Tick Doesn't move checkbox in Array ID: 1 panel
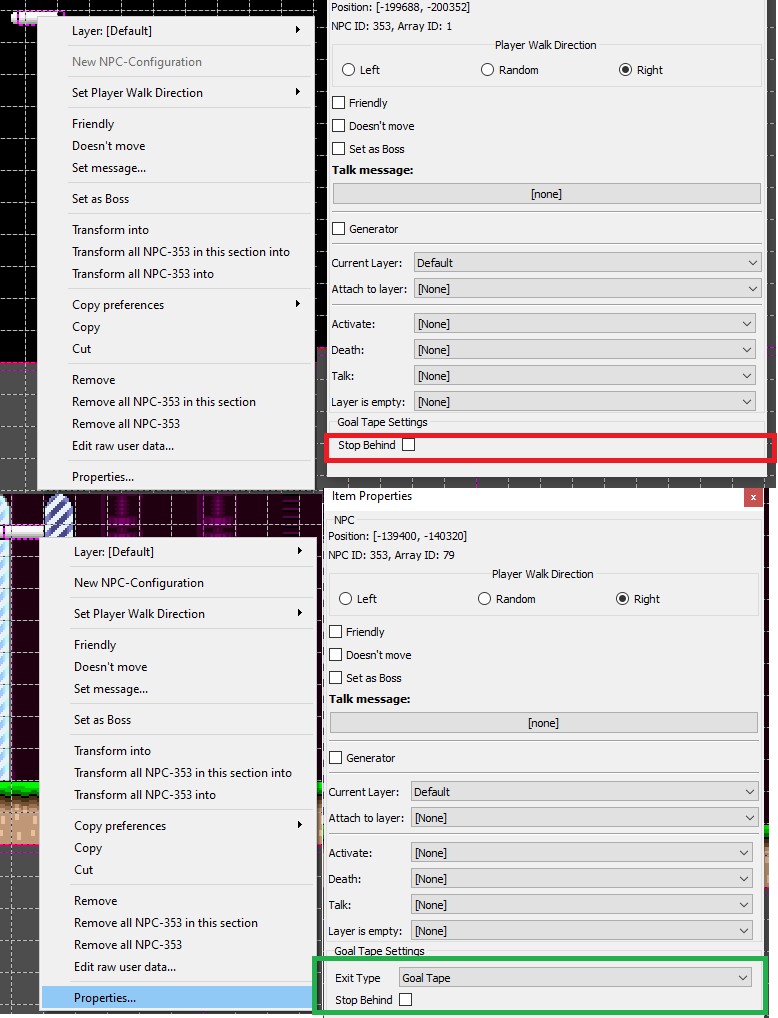Viewport: 778px width, 1018px height. click(x=338, y=125)
